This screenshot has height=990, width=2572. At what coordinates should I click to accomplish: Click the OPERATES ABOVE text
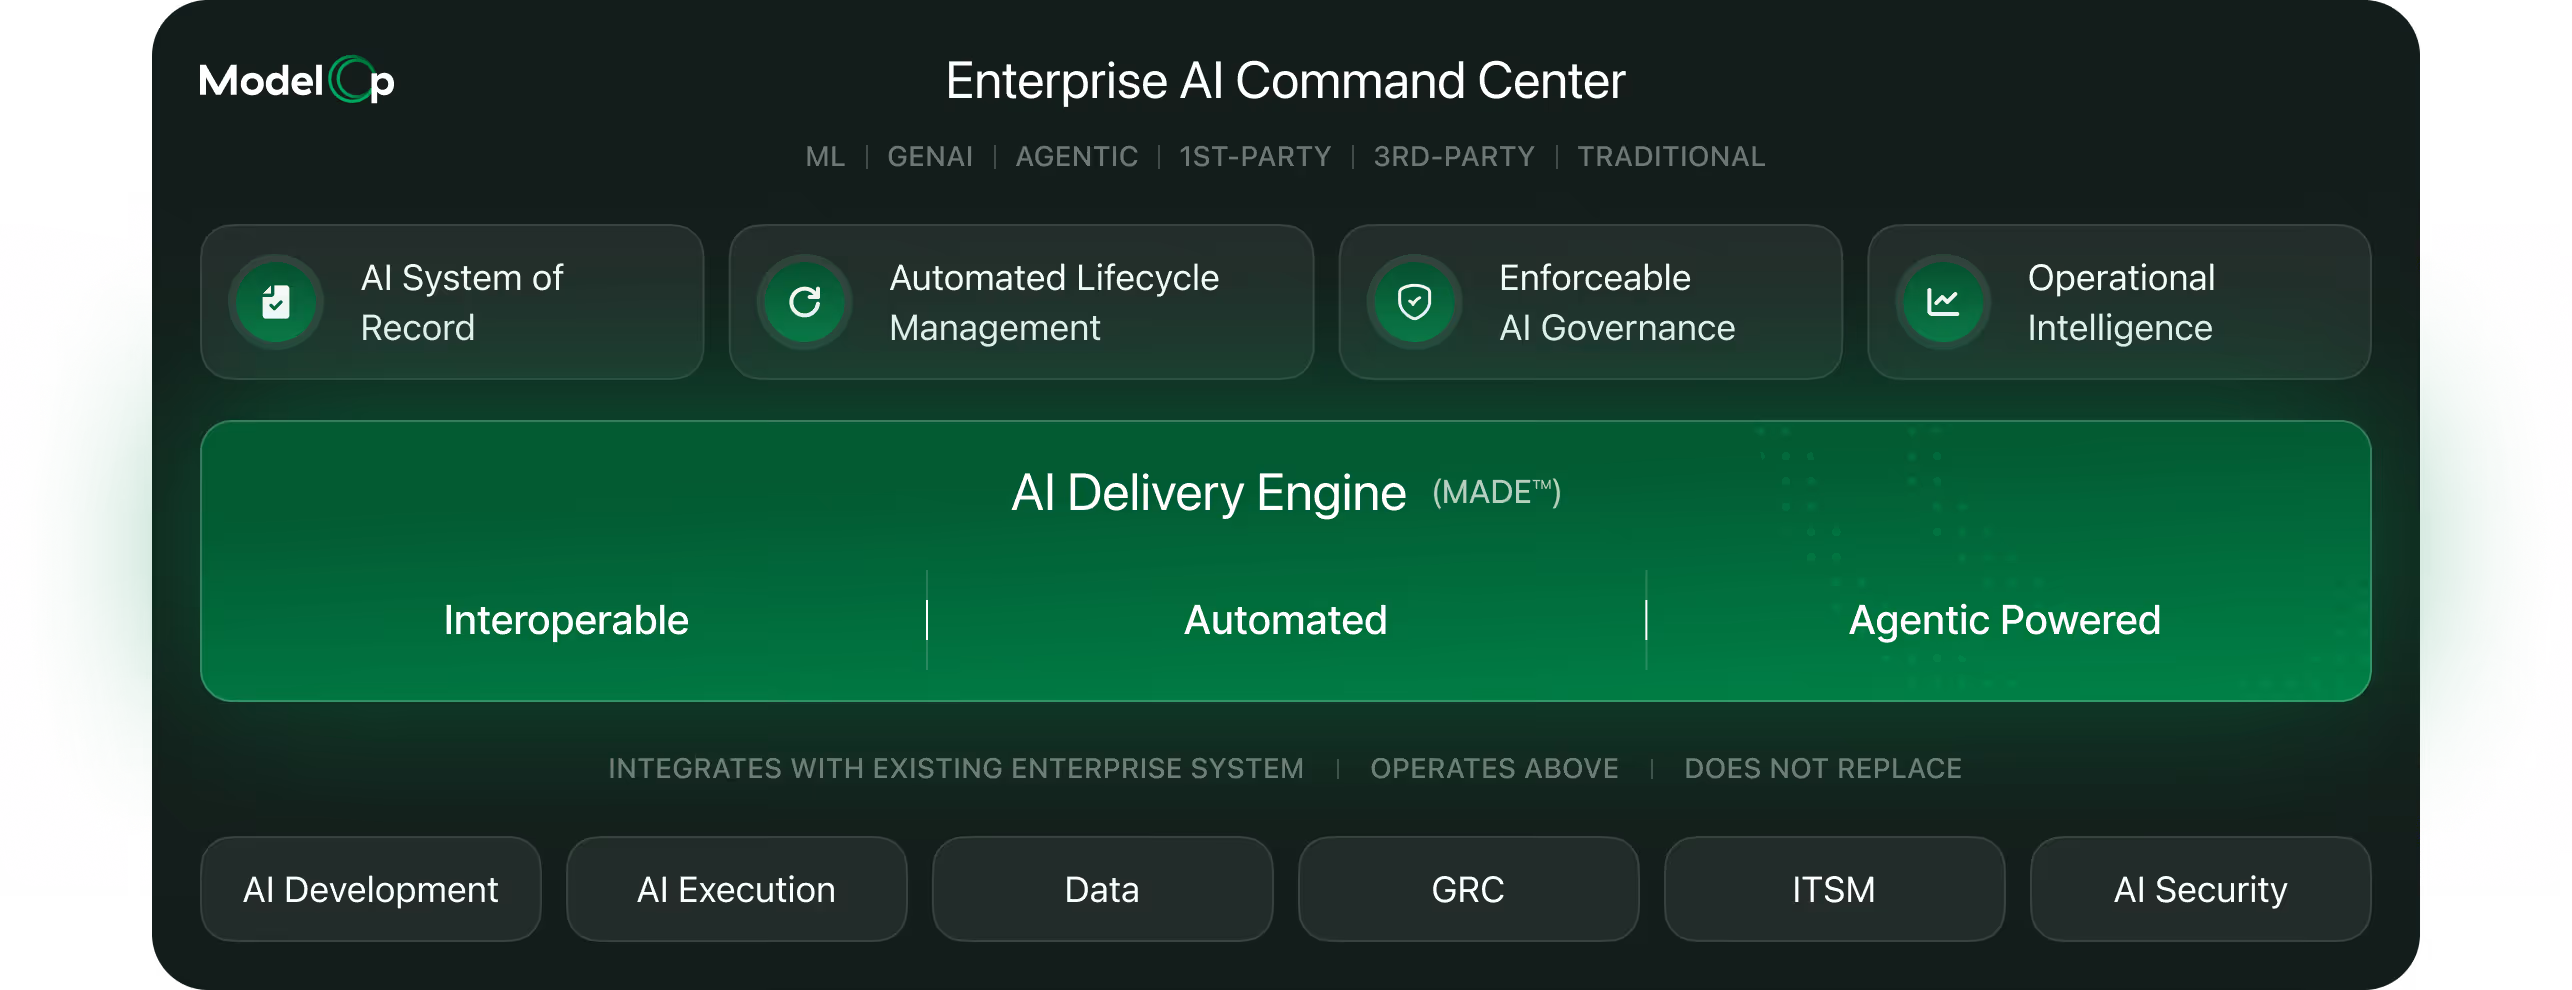tap(1495, 768)
